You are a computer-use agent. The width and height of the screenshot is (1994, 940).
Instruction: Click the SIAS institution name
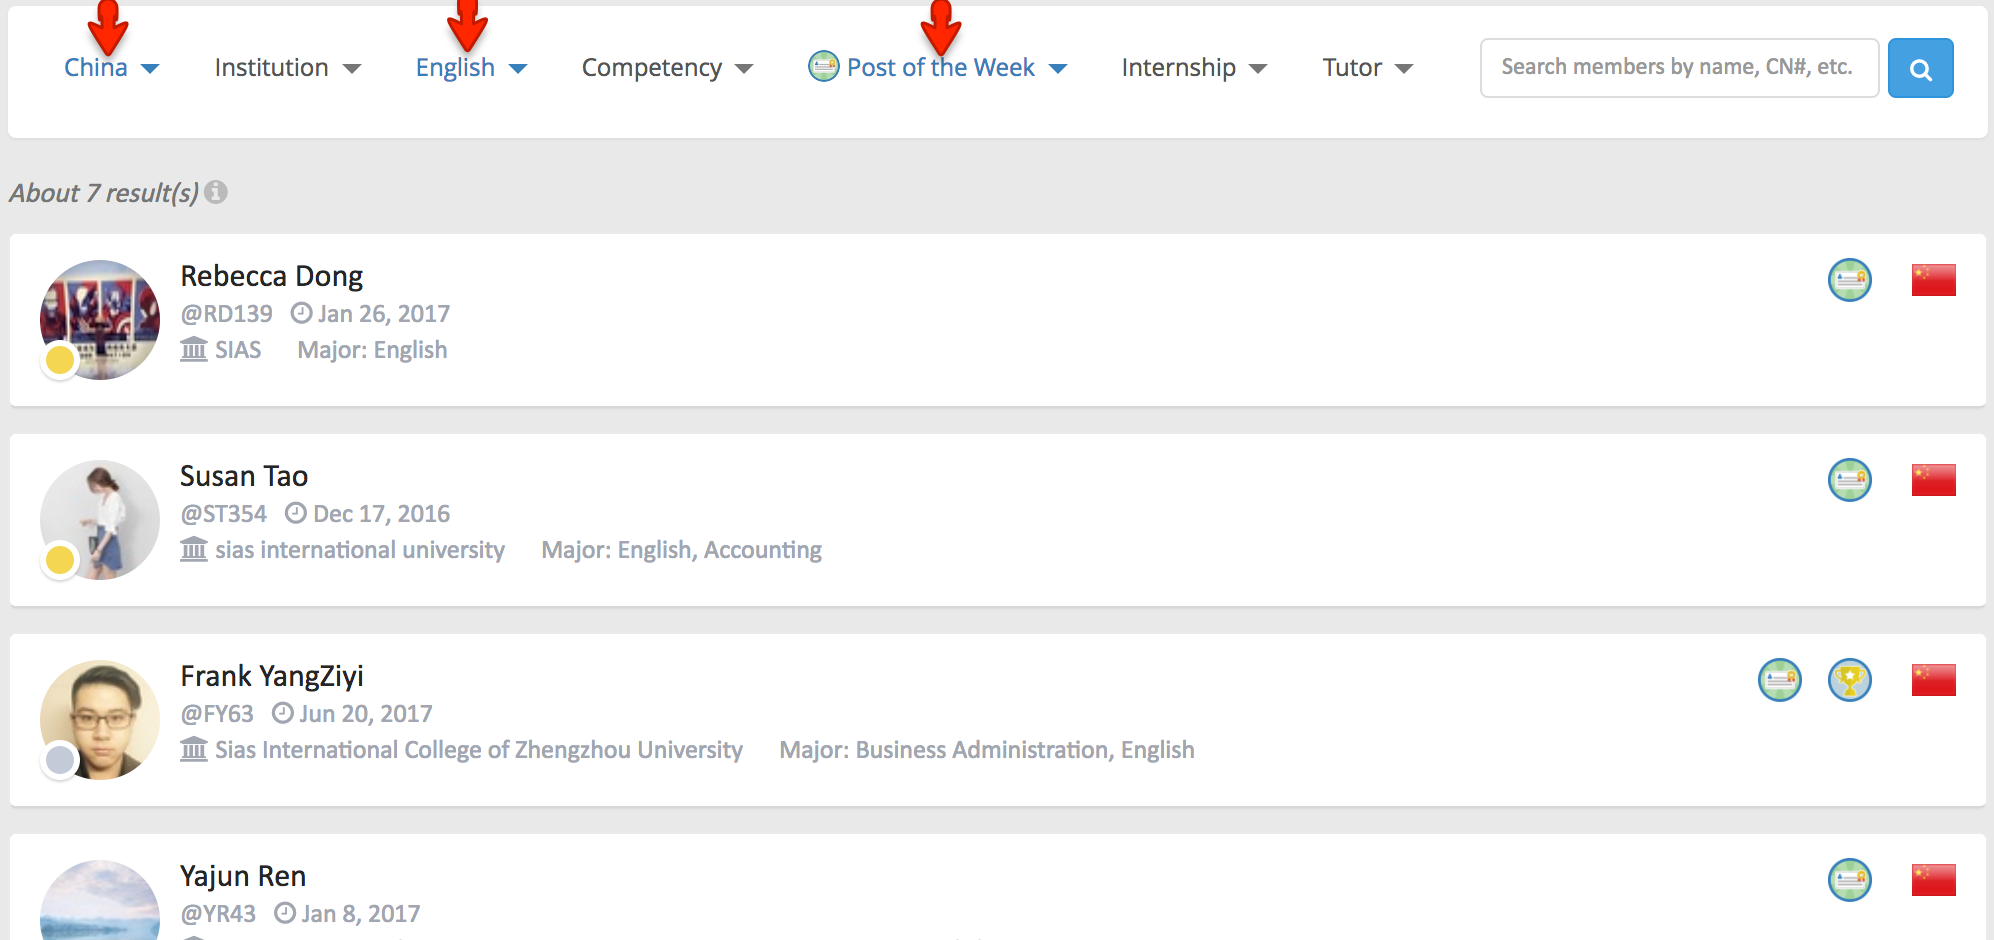pyautogui.click(x=238, y=350)
